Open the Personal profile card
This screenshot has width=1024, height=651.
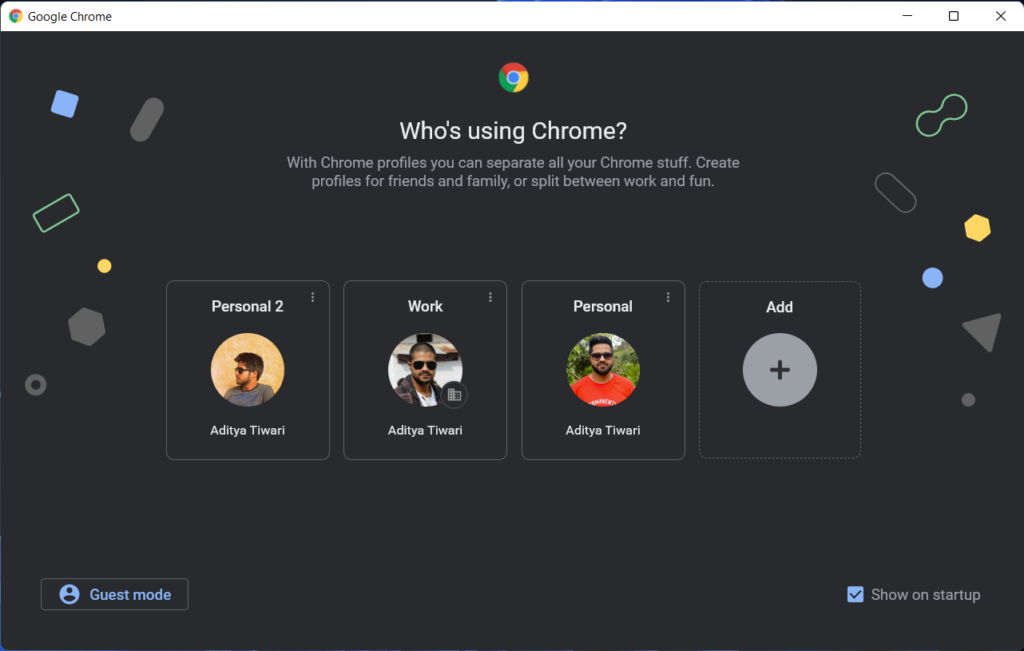tap(602, 370)
